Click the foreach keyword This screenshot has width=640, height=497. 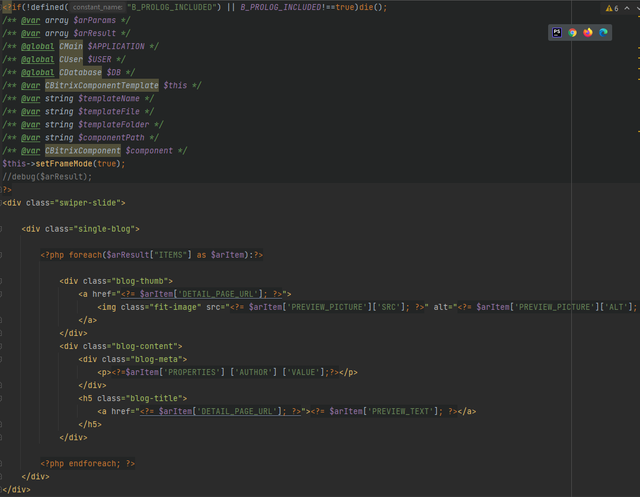coord(85,255)
